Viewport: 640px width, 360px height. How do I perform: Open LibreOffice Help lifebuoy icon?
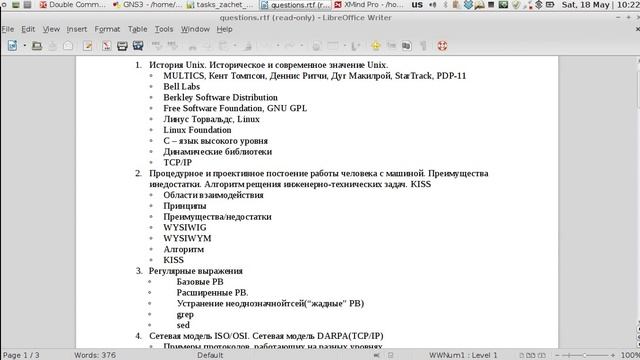coord(442,46)
